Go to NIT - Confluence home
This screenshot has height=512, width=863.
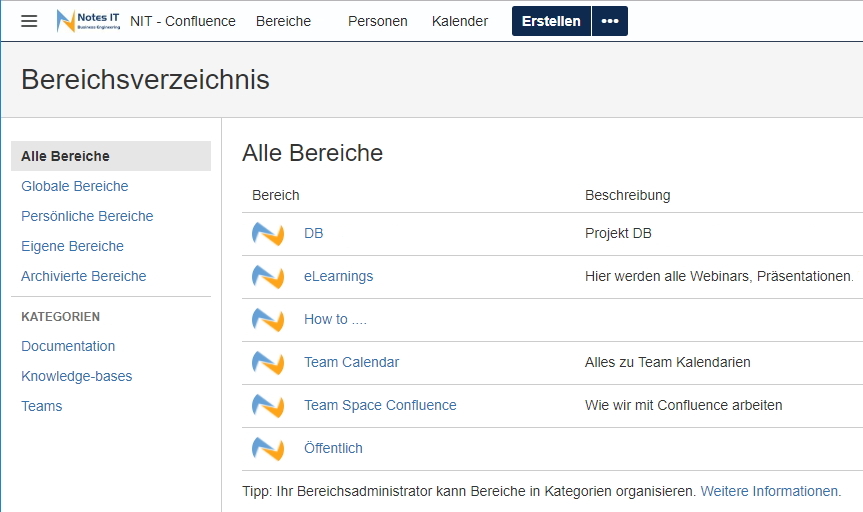pos(183,21)
